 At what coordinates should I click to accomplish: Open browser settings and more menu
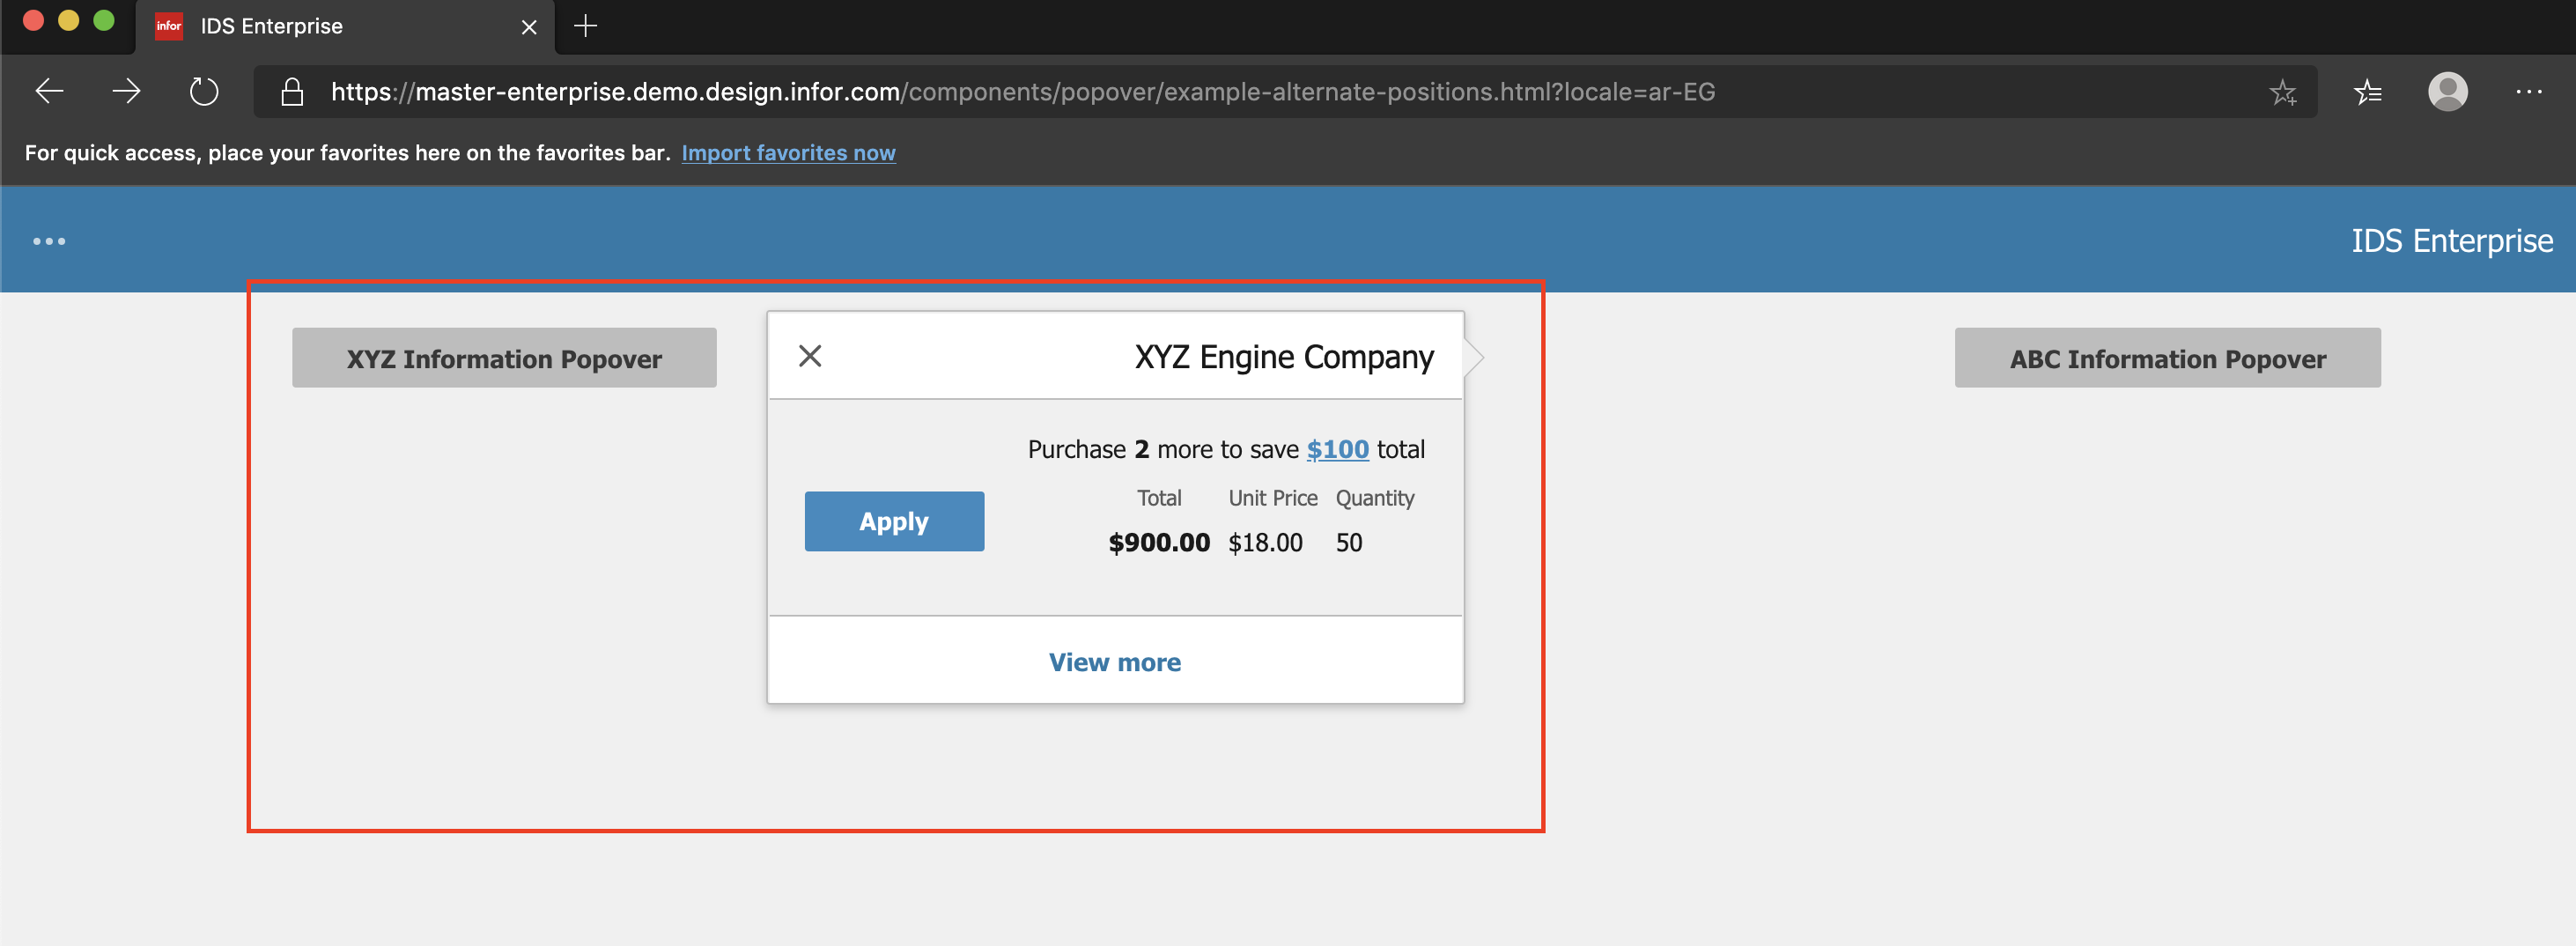click(2529, 92)
